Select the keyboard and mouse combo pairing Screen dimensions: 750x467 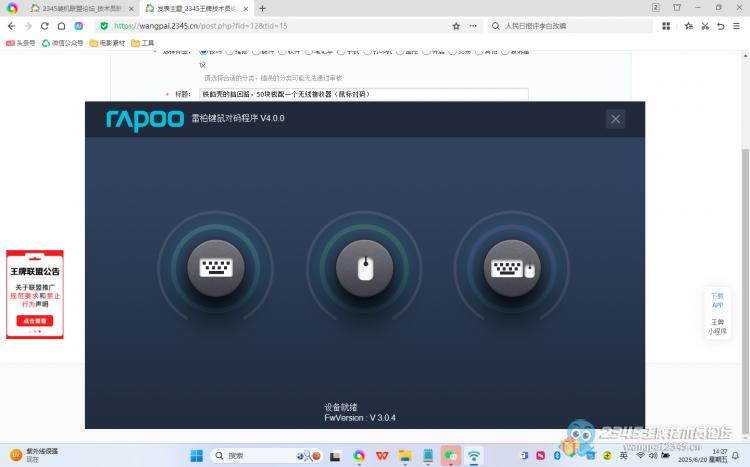pyautogui.click(x=511, y=268)
